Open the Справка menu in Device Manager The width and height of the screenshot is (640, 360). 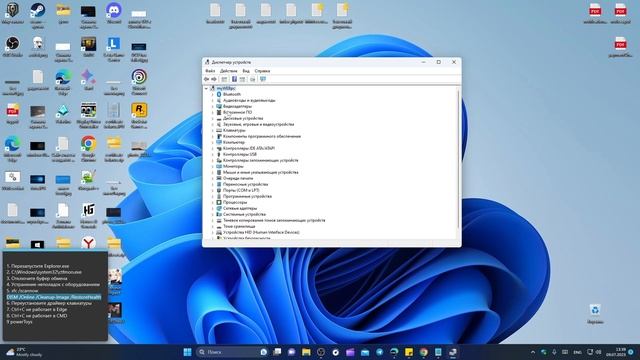coord(262,71)
